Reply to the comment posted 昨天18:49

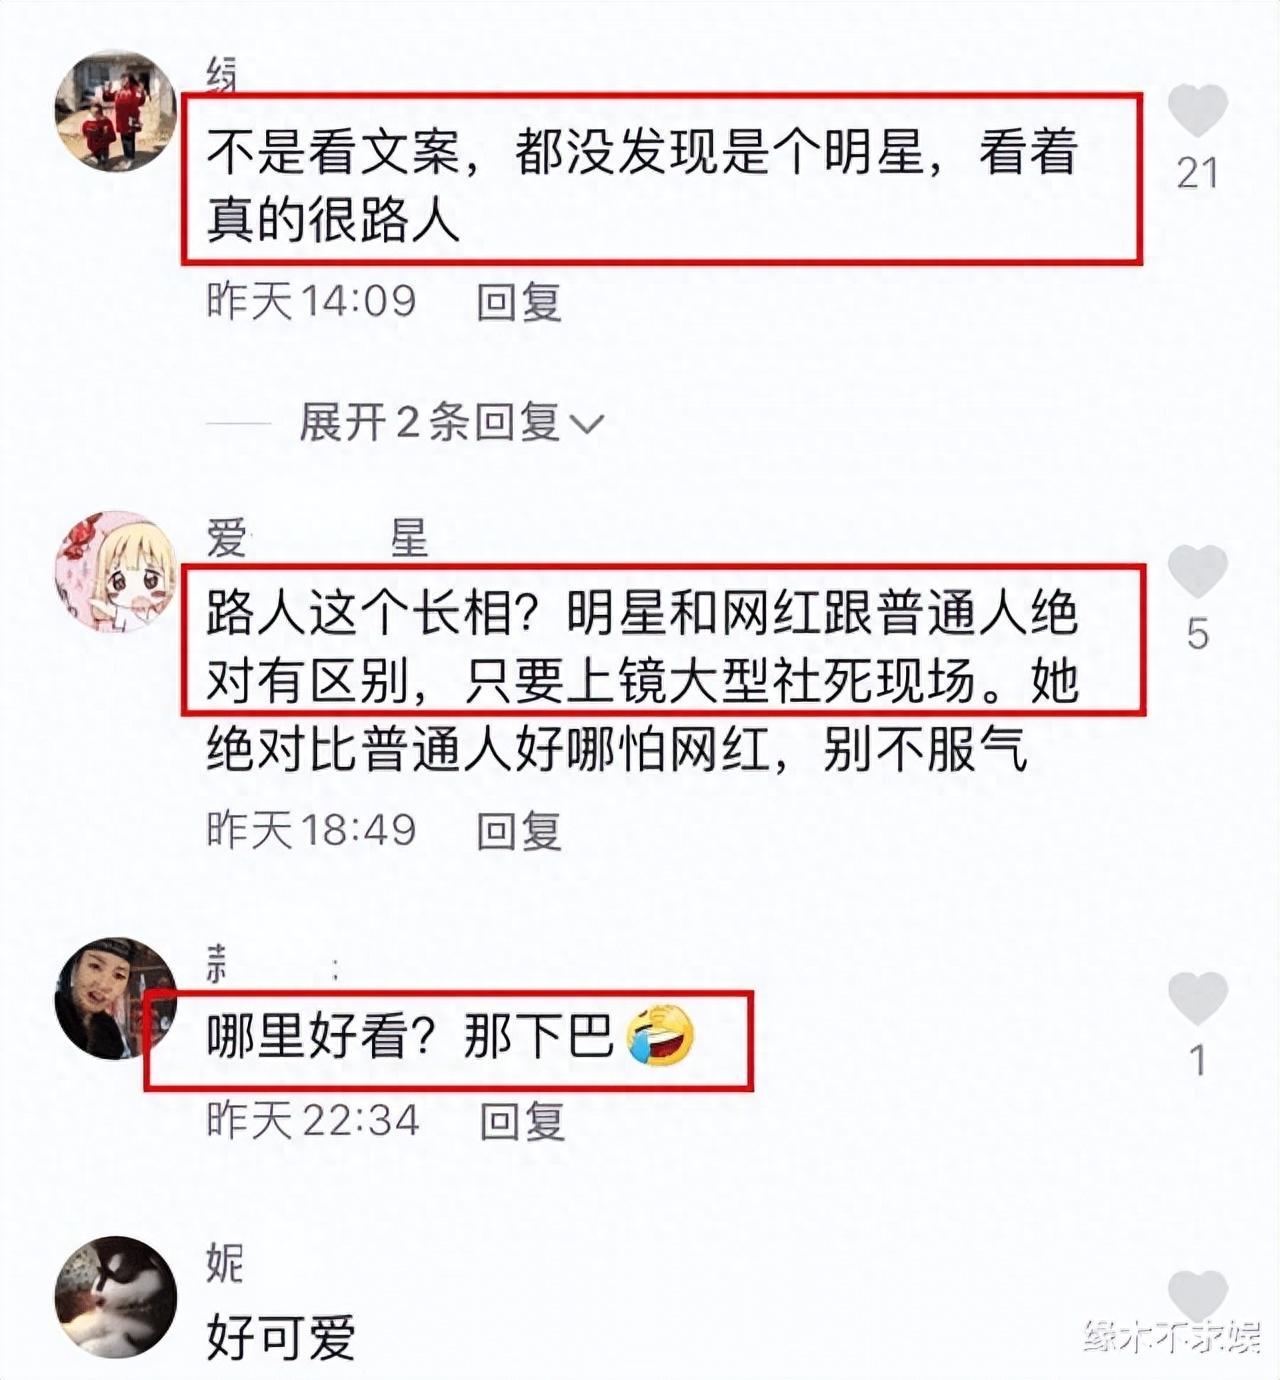coord(519,830)
